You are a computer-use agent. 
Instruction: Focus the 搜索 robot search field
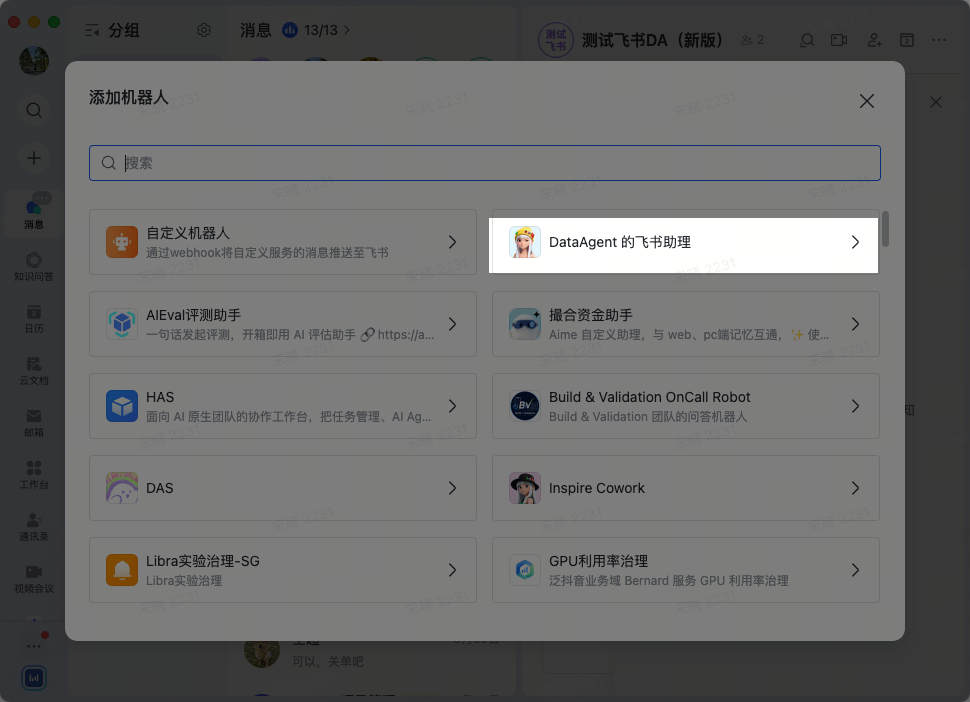coord(484,163)
